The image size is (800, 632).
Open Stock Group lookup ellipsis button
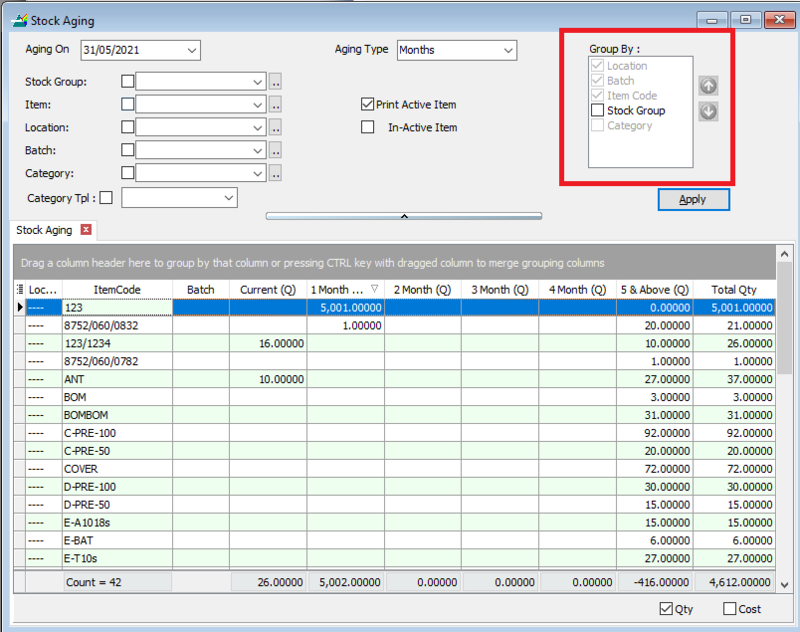click(x=275, y=82)
